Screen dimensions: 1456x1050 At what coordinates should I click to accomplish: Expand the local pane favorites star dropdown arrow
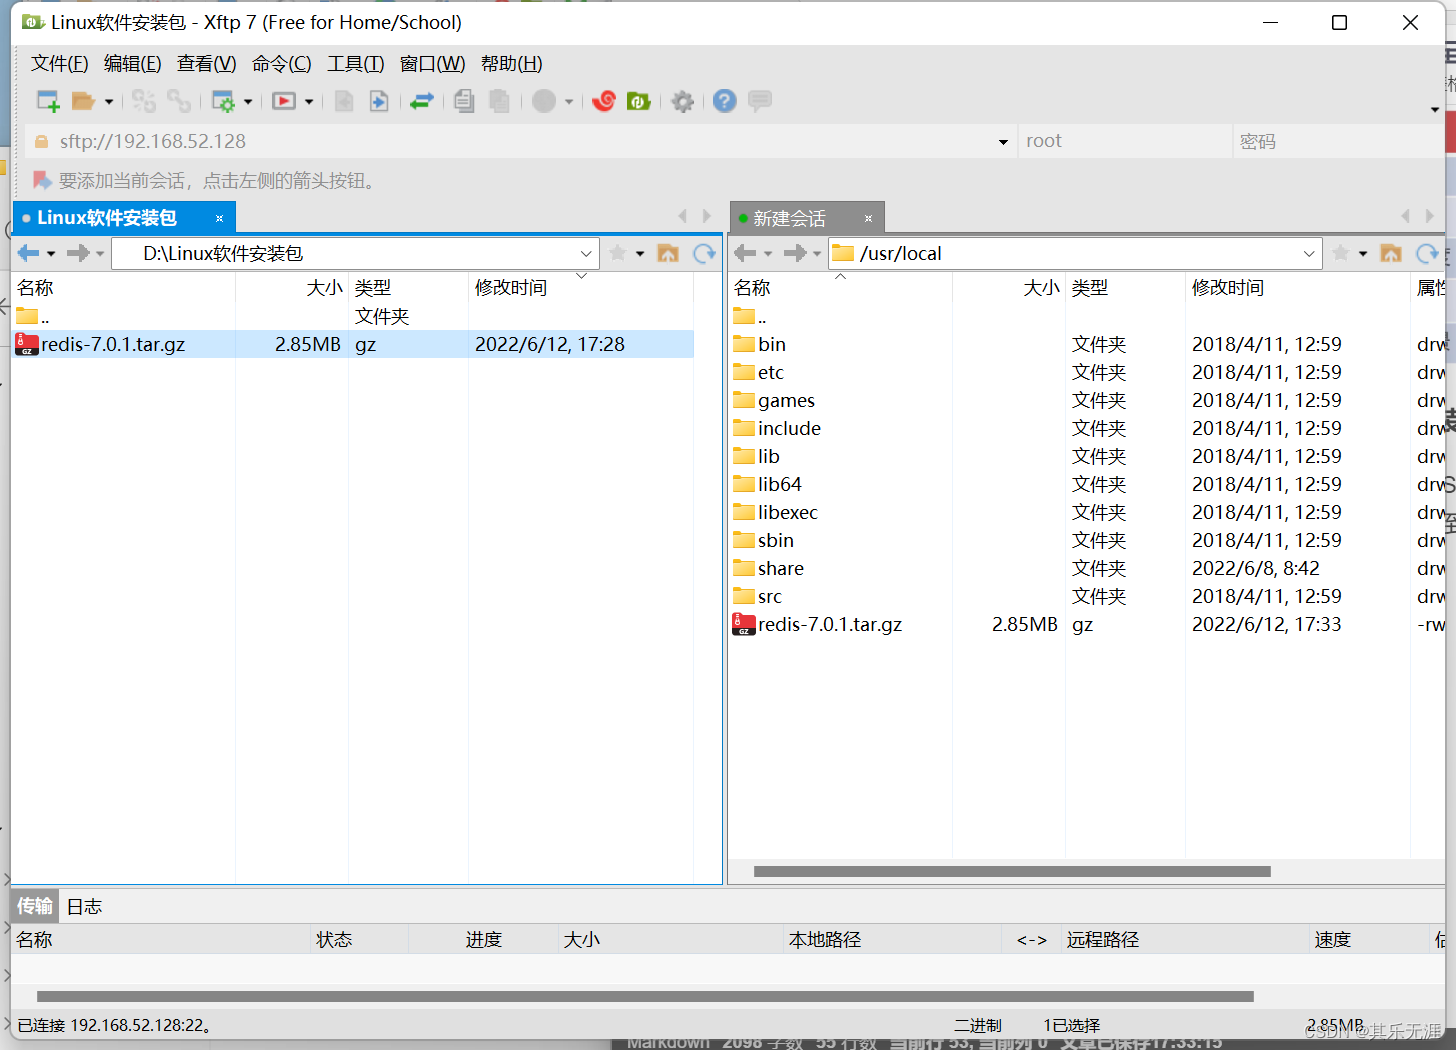[x=640, y=254]
